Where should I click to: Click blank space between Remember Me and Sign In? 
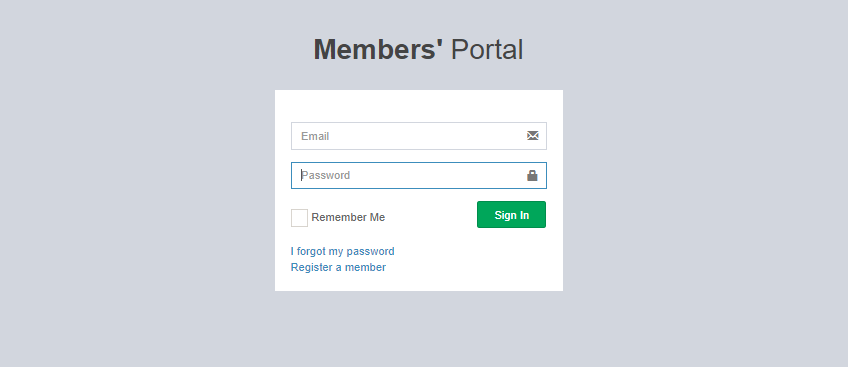coord(431,216)
